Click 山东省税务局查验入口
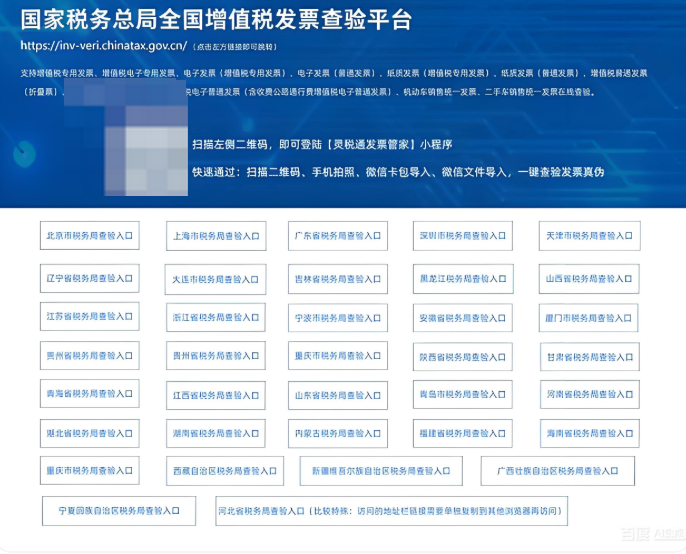 [x=338, y=396]
